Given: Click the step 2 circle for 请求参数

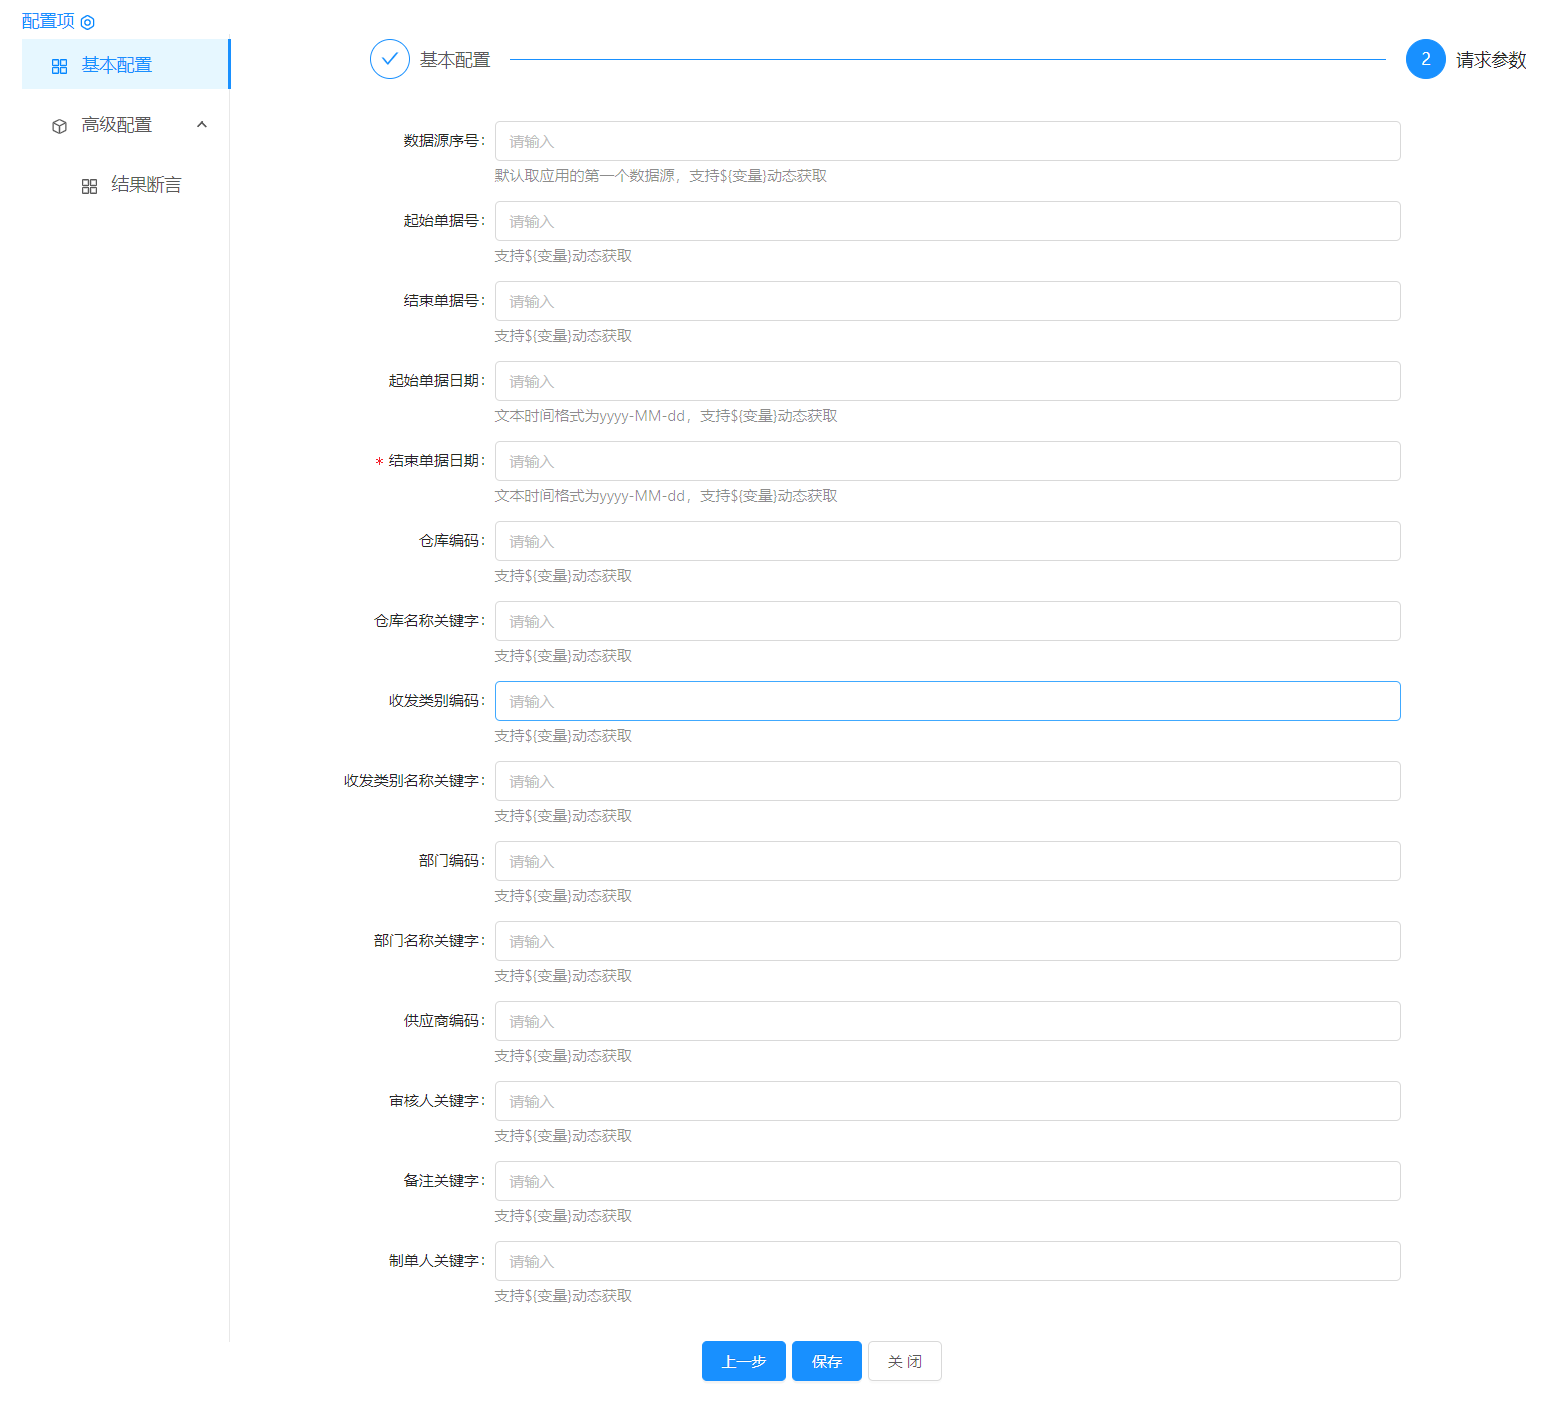Looking at the screenshot, I should click(x=1425, y=59).
